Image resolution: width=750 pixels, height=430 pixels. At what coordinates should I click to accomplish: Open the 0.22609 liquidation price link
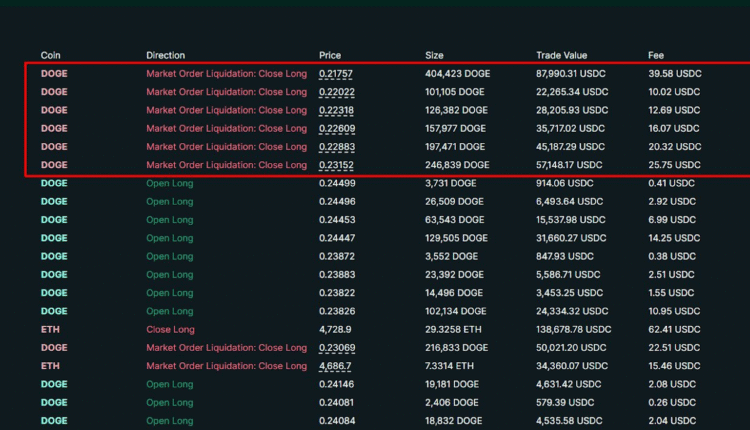point(335,128)
